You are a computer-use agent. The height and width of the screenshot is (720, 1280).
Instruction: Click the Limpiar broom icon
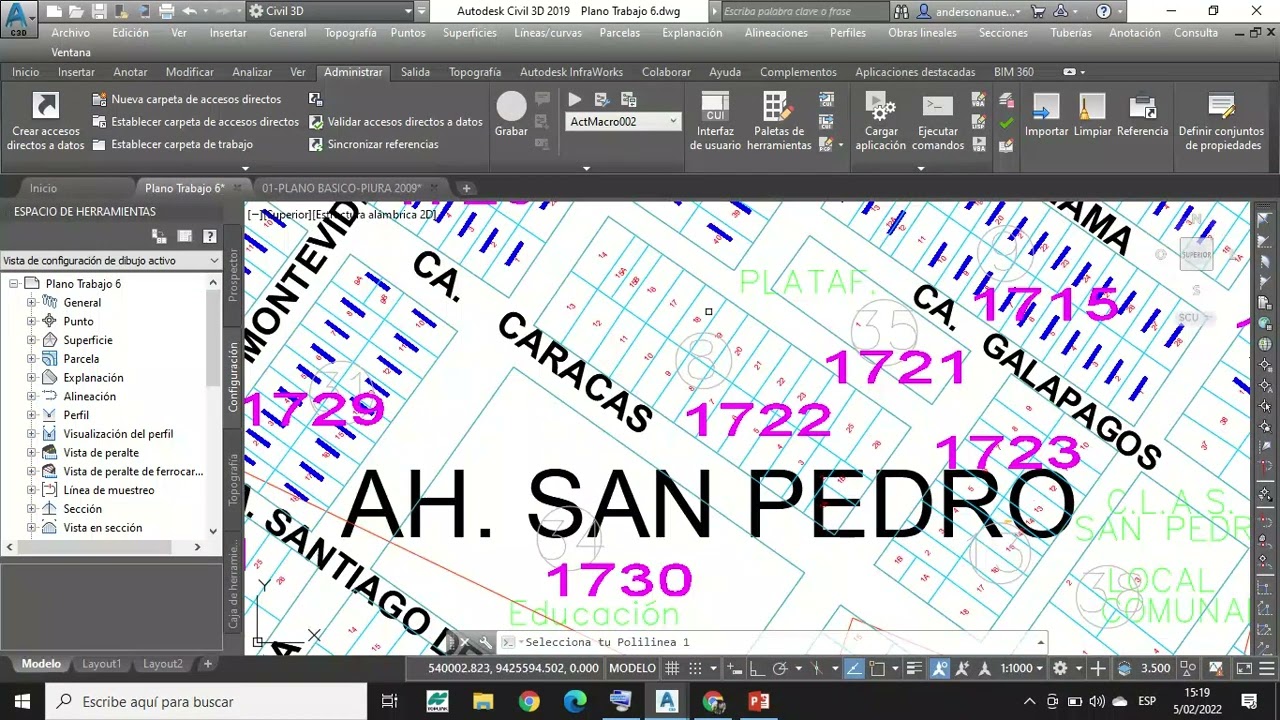click(1092, 106)
